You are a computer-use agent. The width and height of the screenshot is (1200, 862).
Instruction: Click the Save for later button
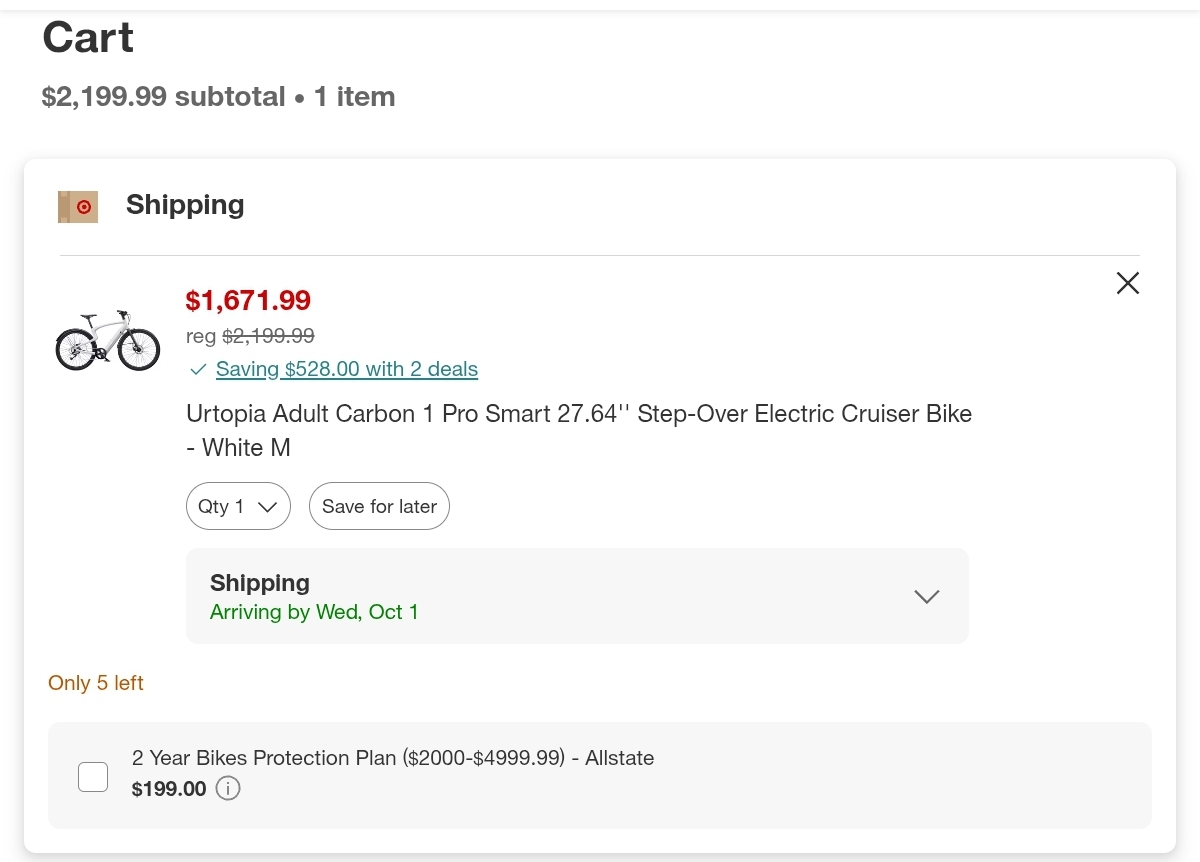click(379, 506)
